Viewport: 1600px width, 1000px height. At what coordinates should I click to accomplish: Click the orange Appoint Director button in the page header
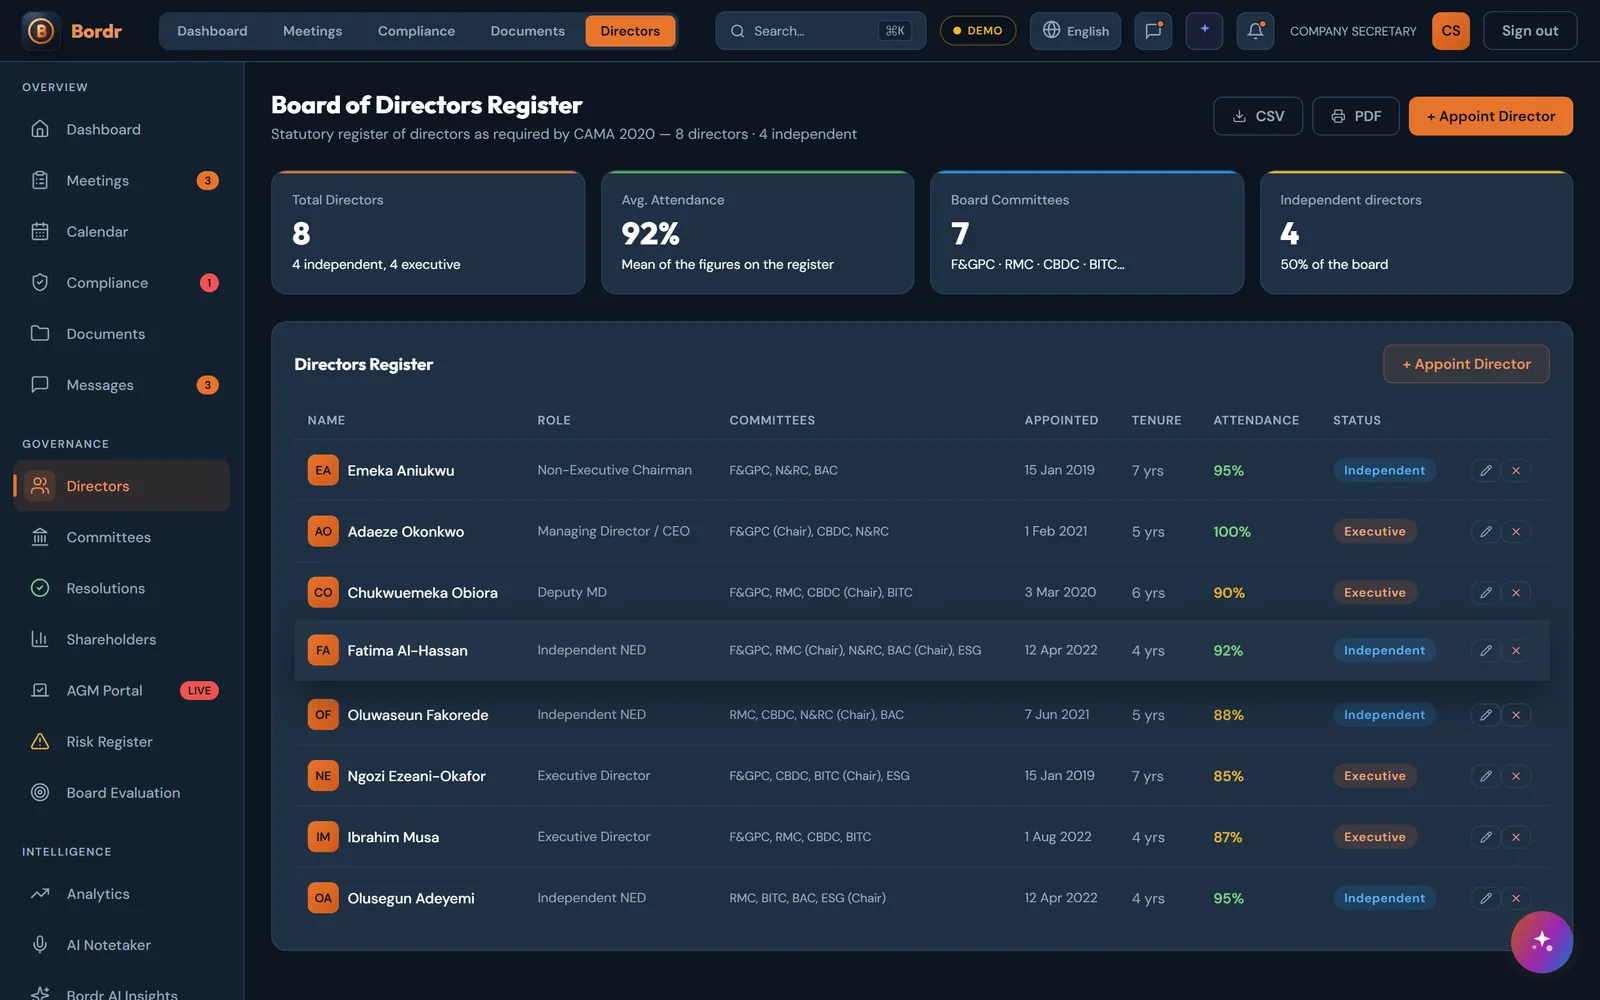coord(1491,116)
